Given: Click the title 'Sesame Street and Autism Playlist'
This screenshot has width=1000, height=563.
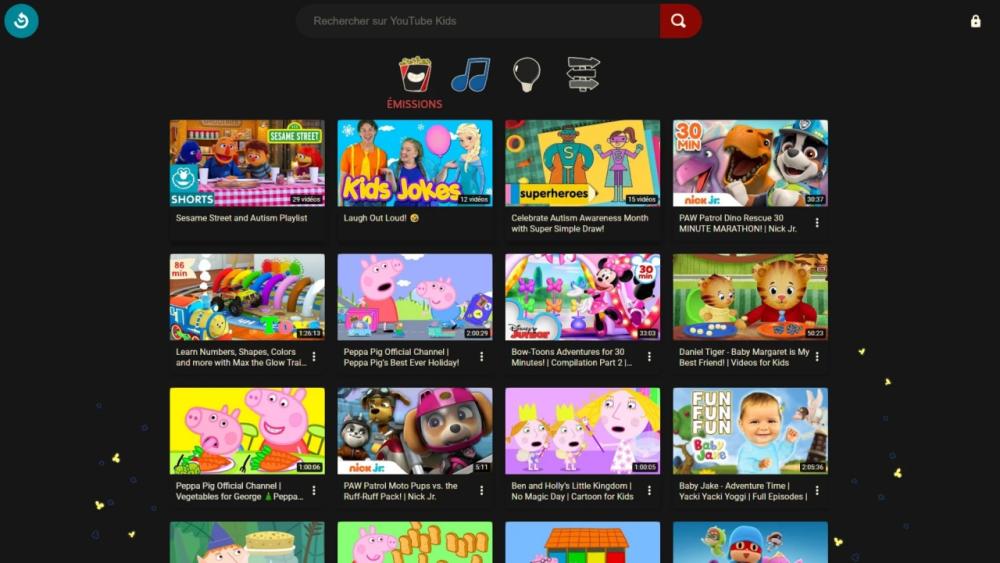Looking at the screenshot, I should (x=241, y=218).
